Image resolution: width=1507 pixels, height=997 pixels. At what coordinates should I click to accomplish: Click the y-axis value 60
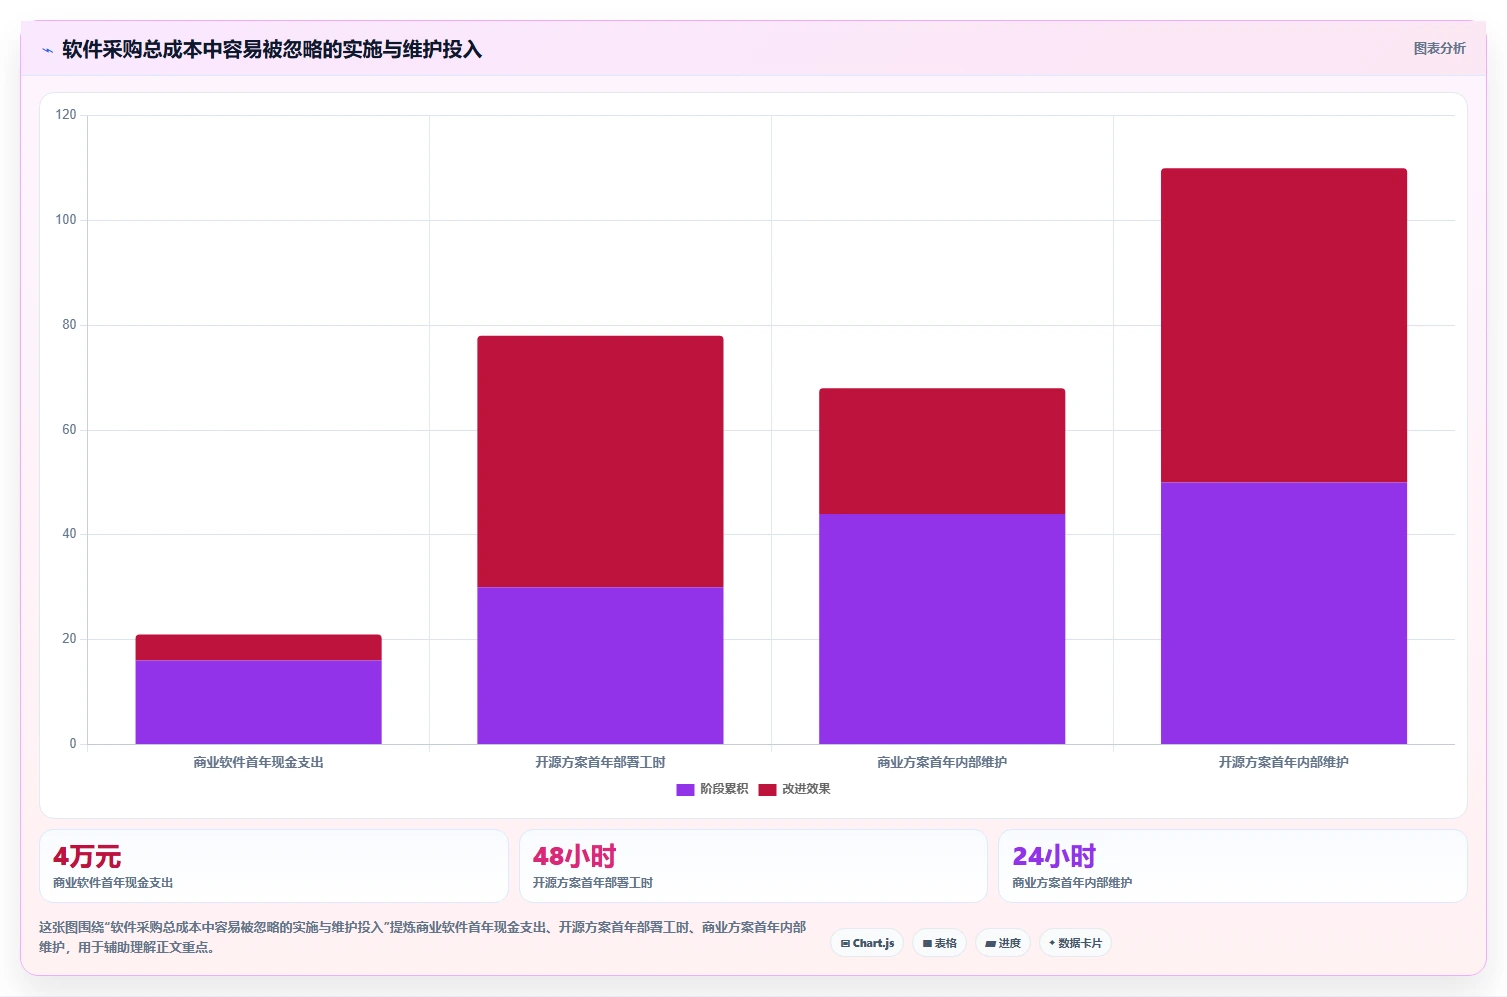(x=69, y=430)
